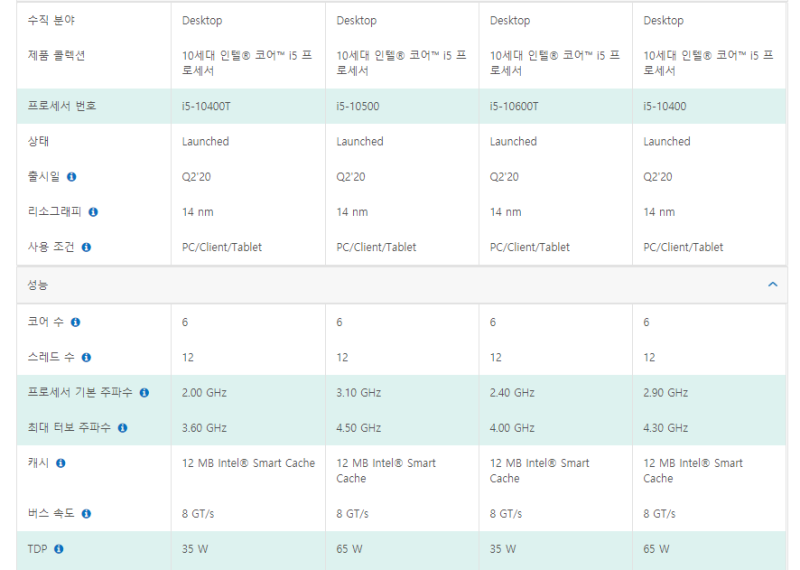
Task: Click info icon for 프로세서 기본 주파수
Action: click(x=144, y=392)
